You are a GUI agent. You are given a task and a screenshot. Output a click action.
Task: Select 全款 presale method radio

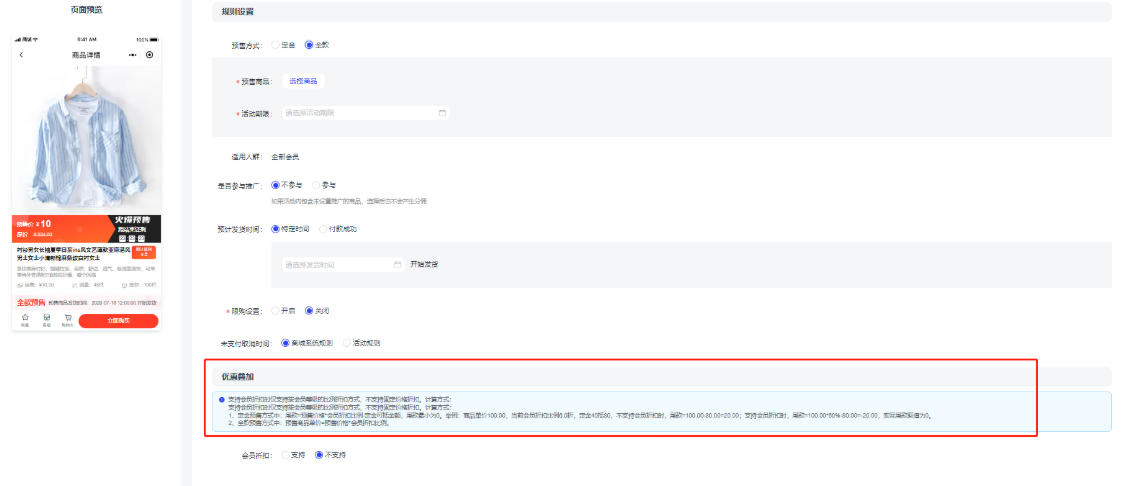[309, 45]
